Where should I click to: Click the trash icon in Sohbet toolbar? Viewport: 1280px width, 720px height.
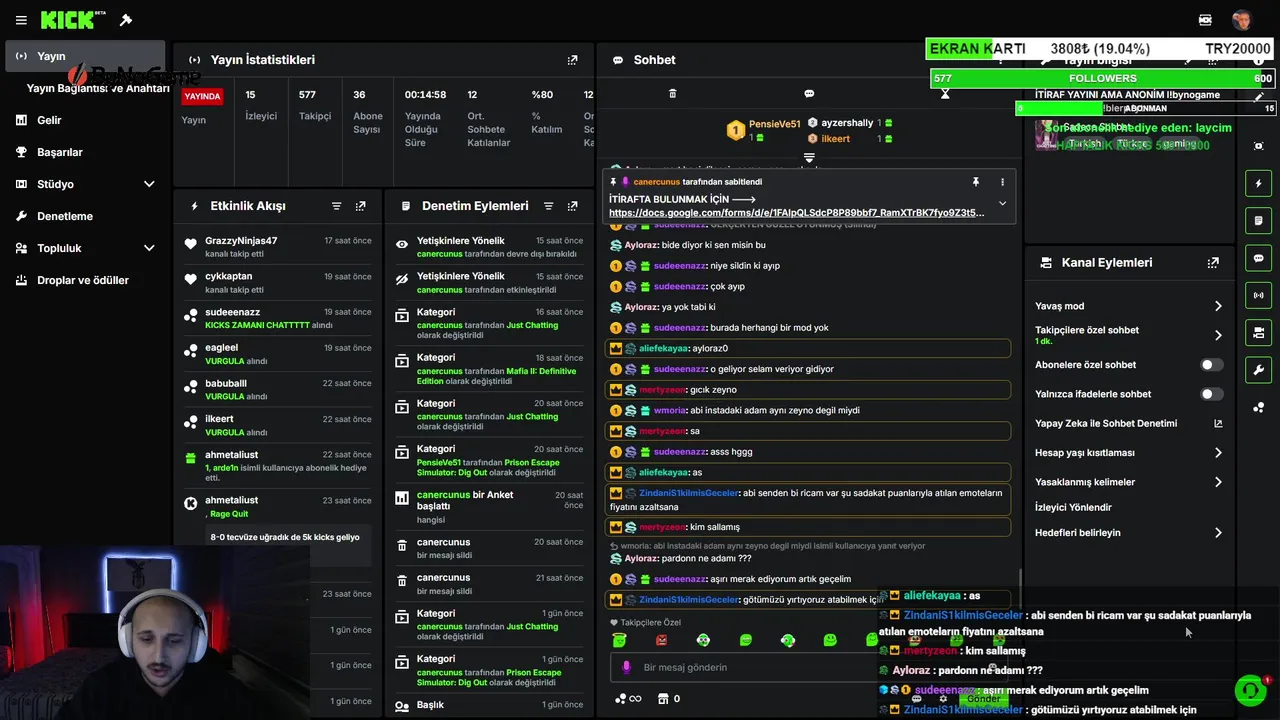673,94
